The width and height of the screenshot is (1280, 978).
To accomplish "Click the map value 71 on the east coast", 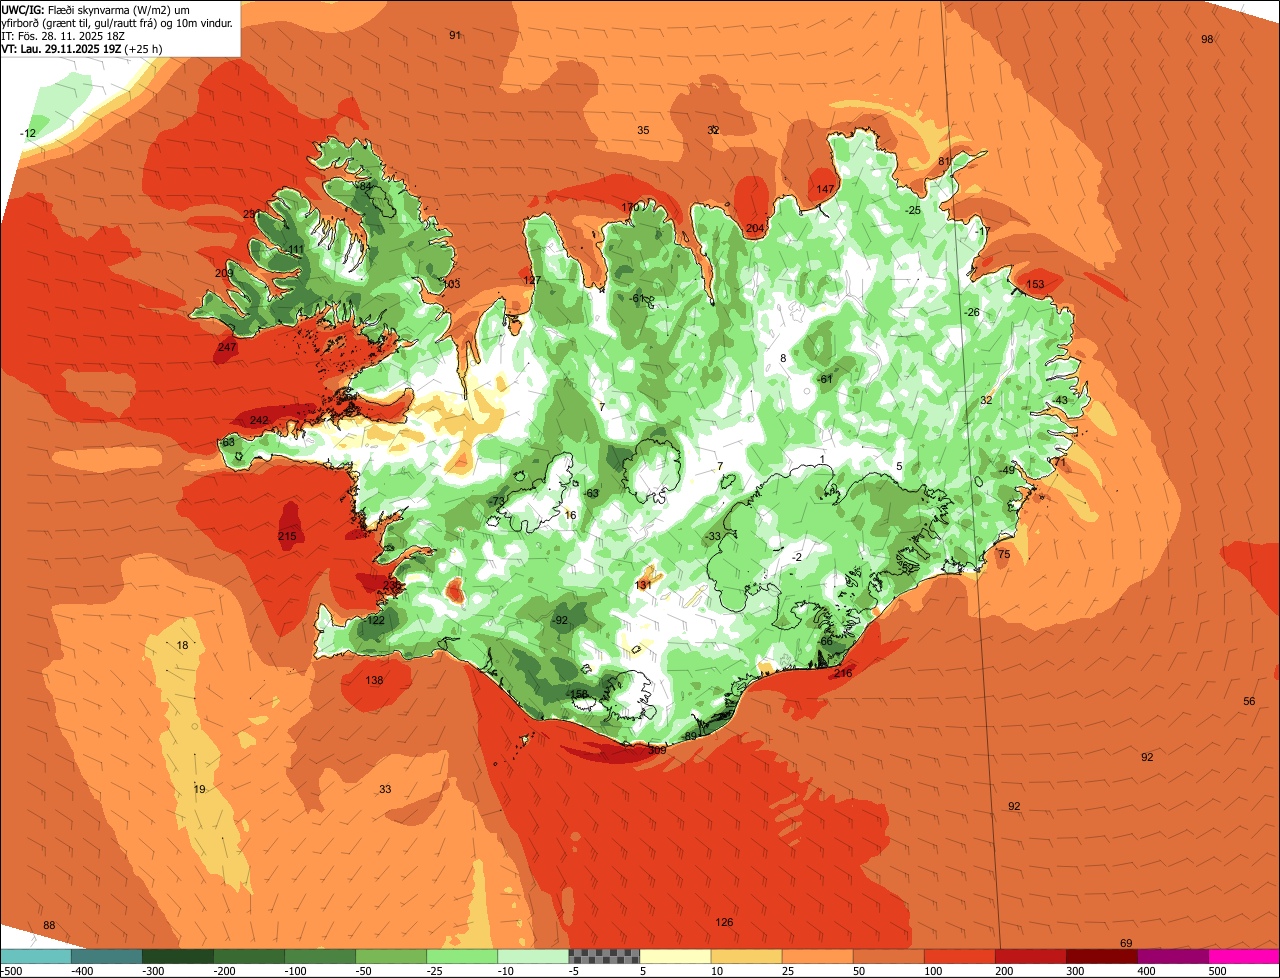I will 1060,462.
